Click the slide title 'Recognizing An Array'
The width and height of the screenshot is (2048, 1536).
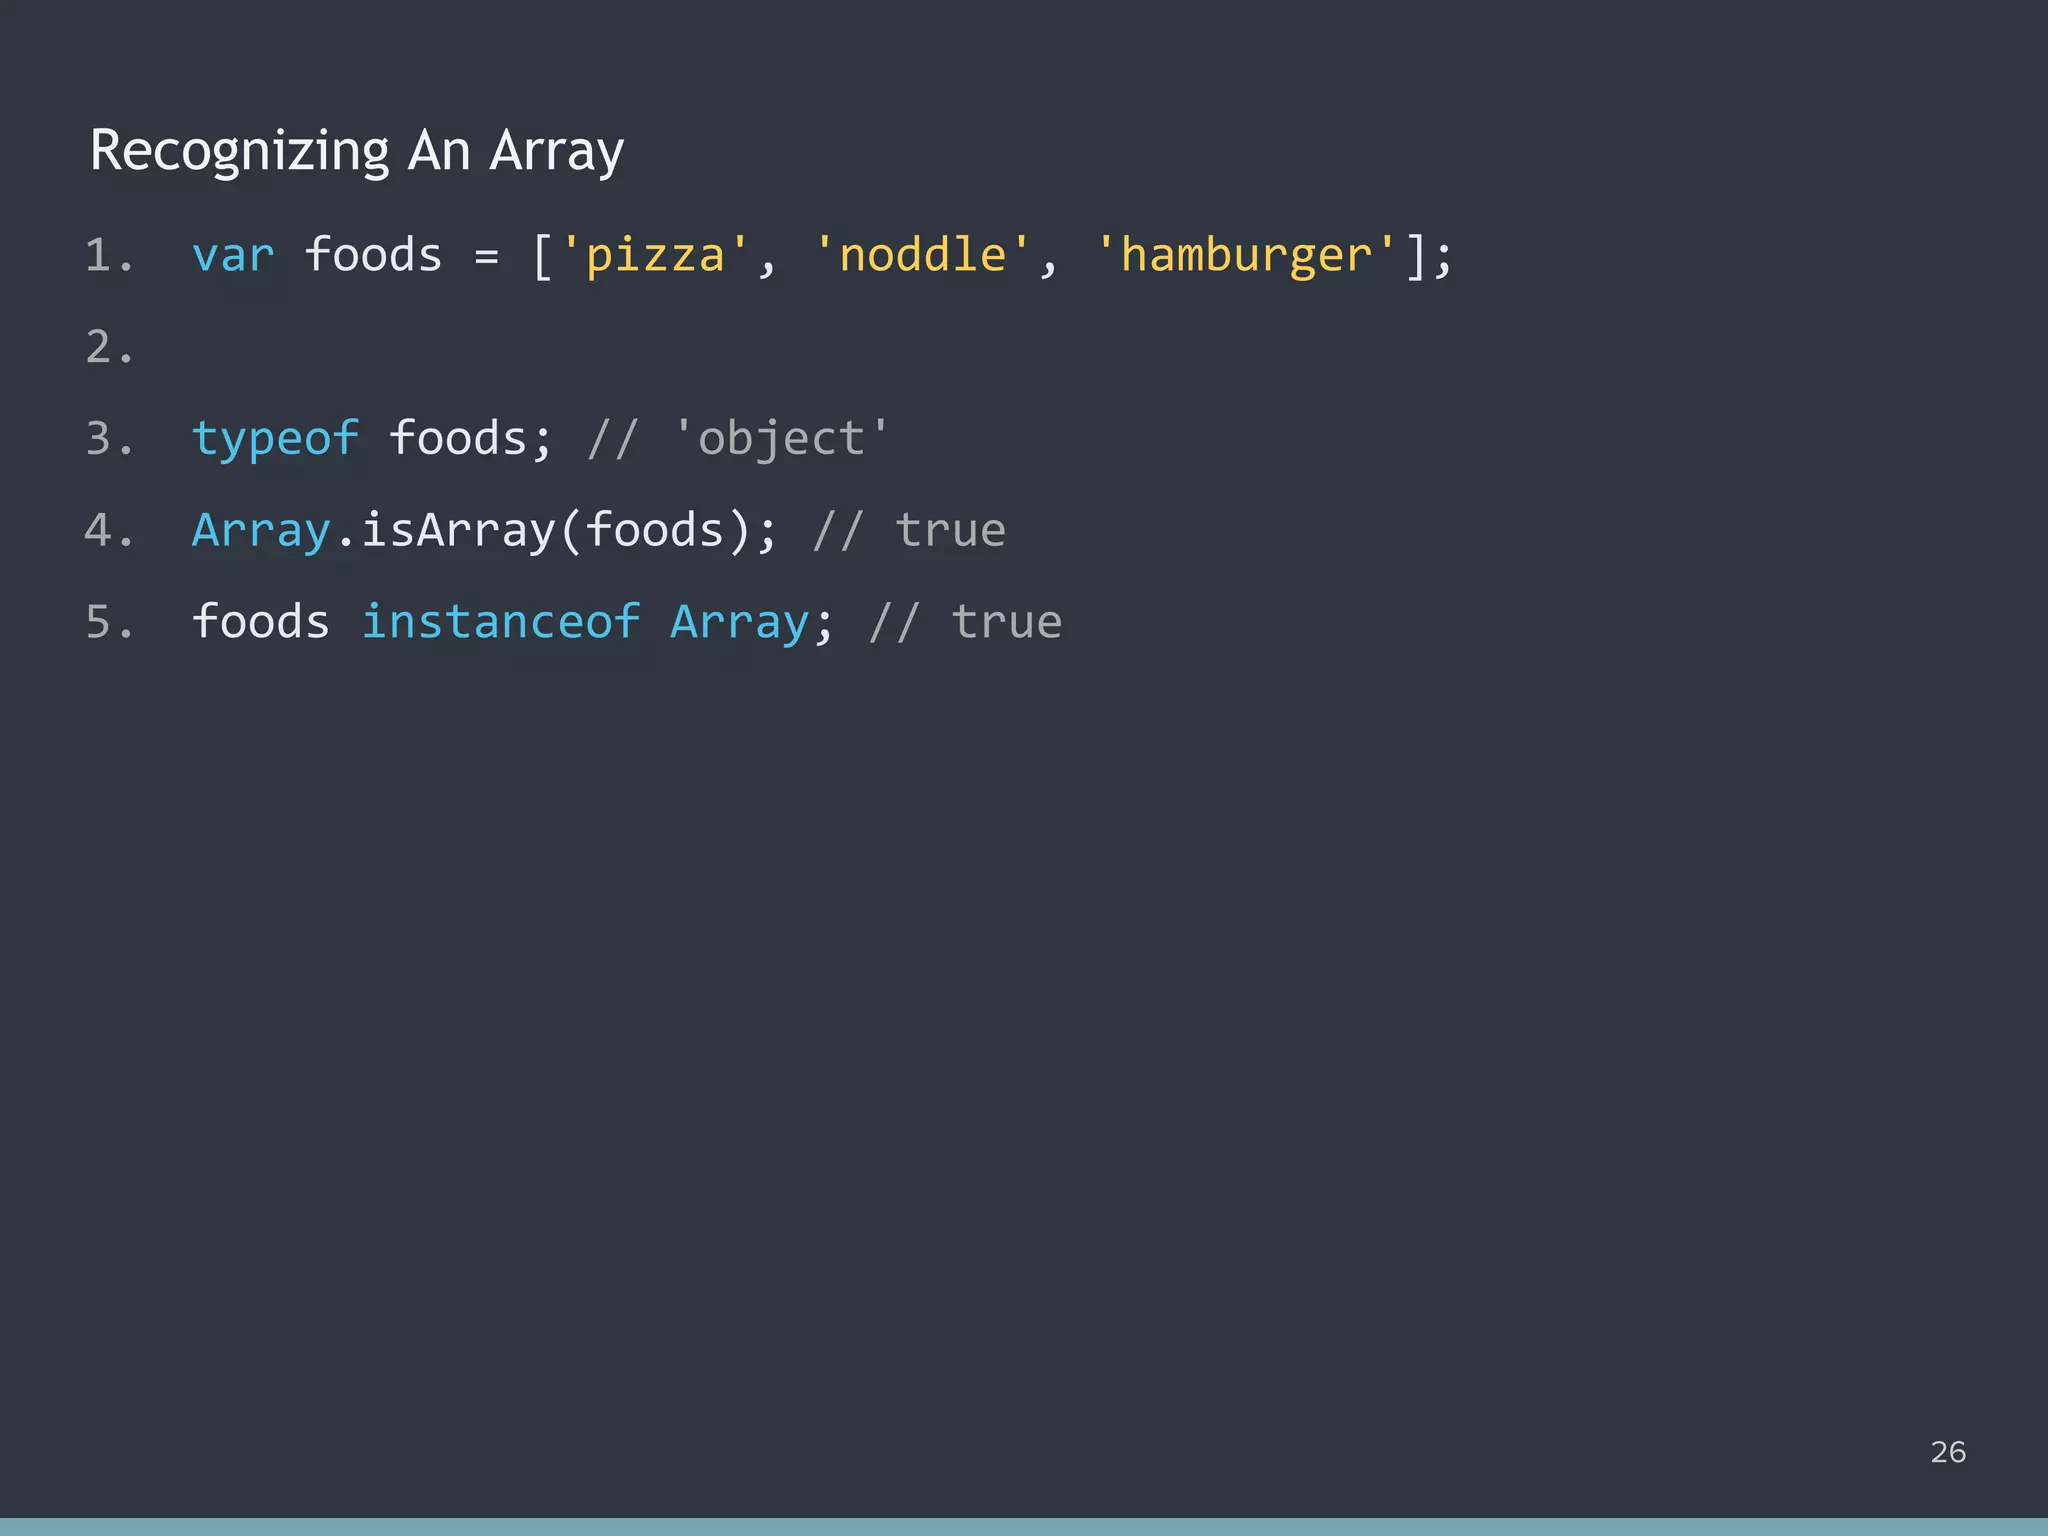[x=356, y=150]
